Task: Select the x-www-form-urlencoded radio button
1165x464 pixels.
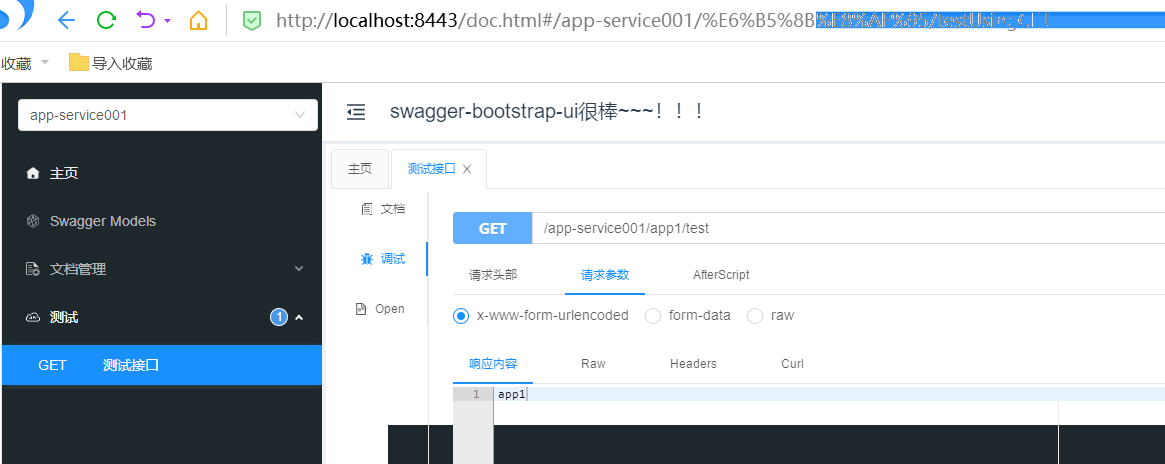Action: point(461,316)
